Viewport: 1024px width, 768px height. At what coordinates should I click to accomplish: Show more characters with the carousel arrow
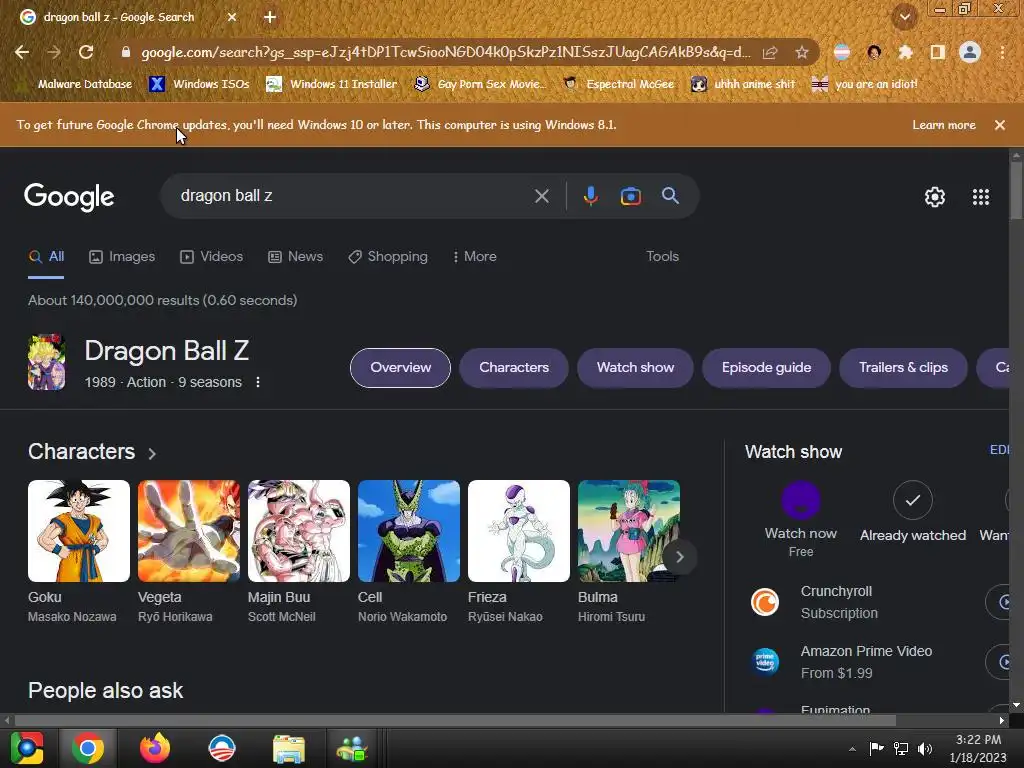[680, 557]
